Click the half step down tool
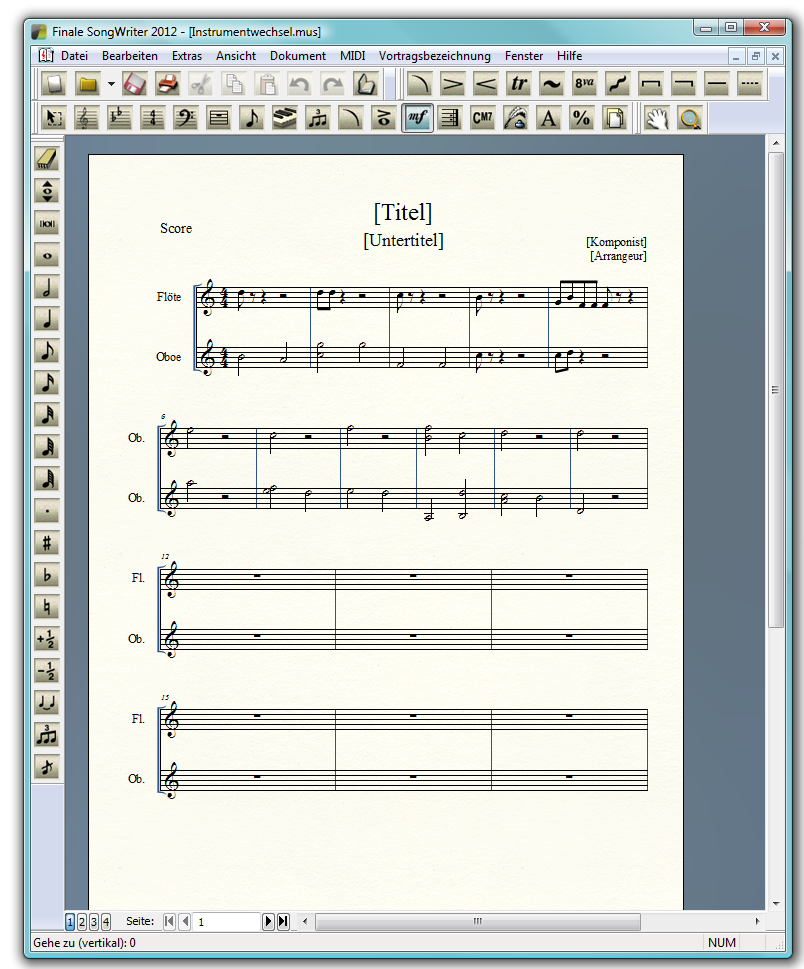This screenshot has width=804, height=969. click(48, 671)
